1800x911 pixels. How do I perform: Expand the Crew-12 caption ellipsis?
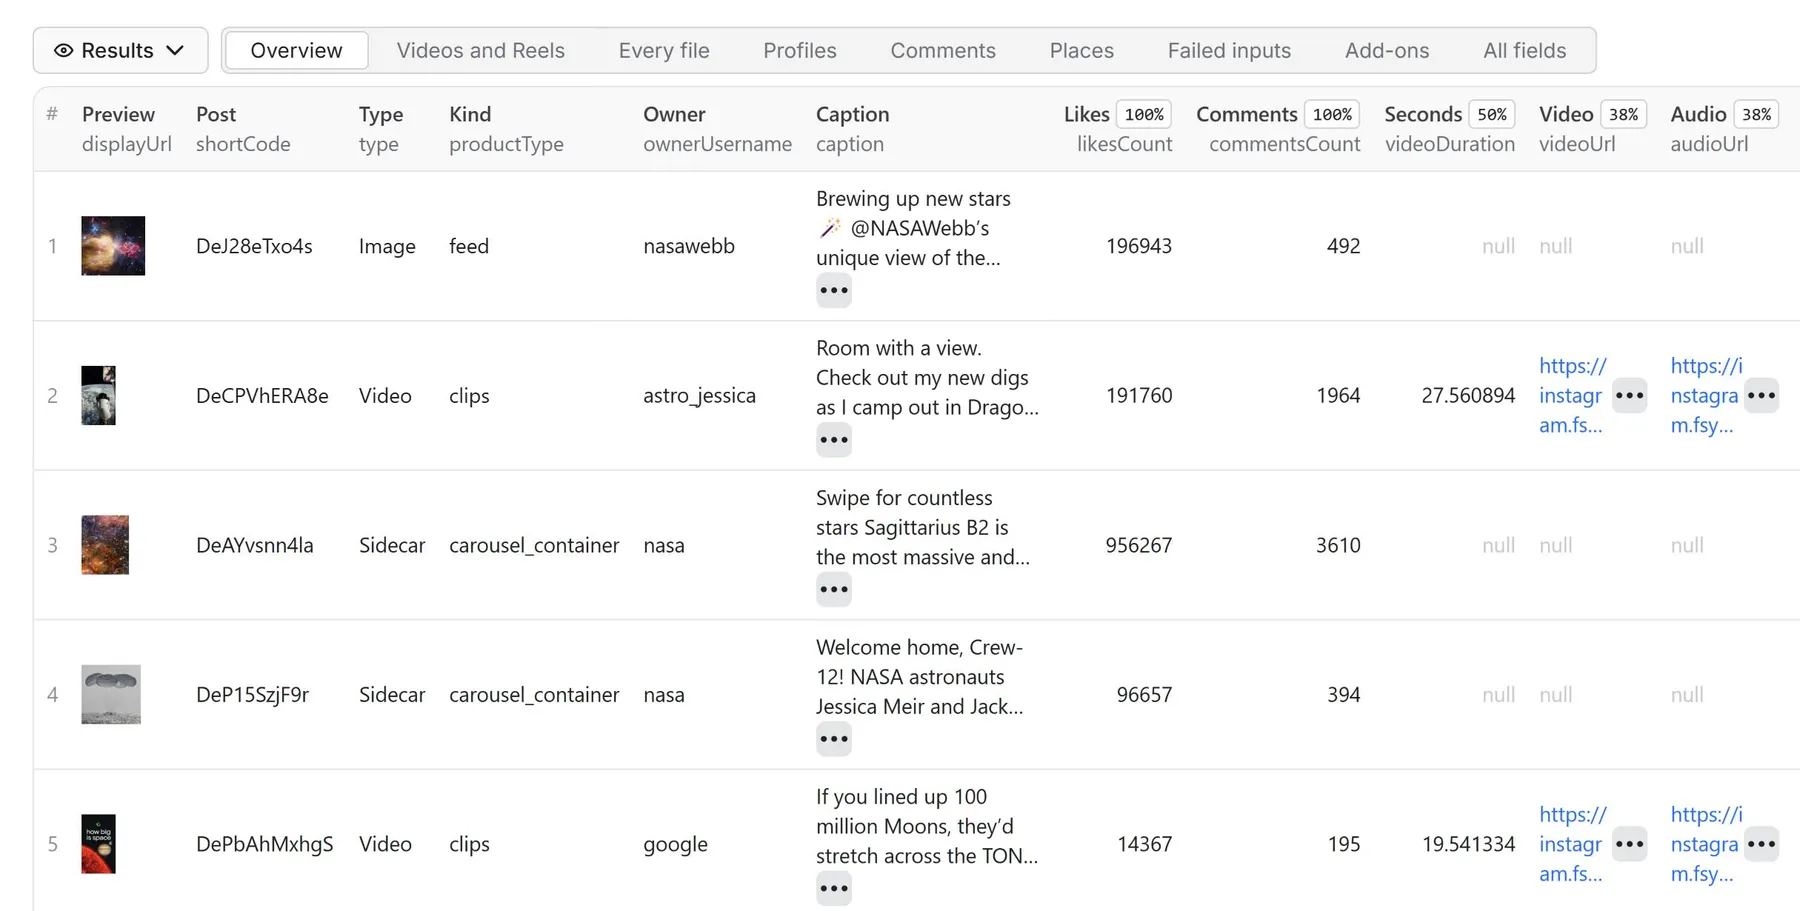[834, 739]
